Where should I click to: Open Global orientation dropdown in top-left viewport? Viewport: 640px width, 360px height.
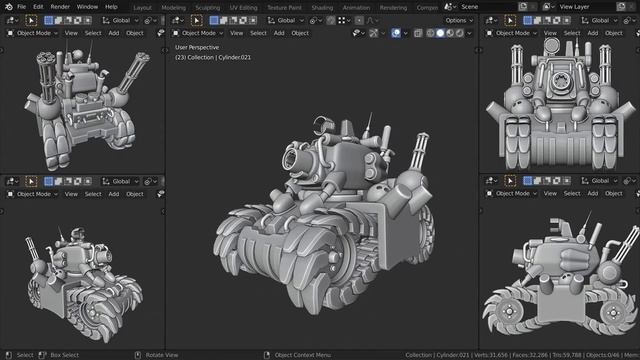point(120,20)
